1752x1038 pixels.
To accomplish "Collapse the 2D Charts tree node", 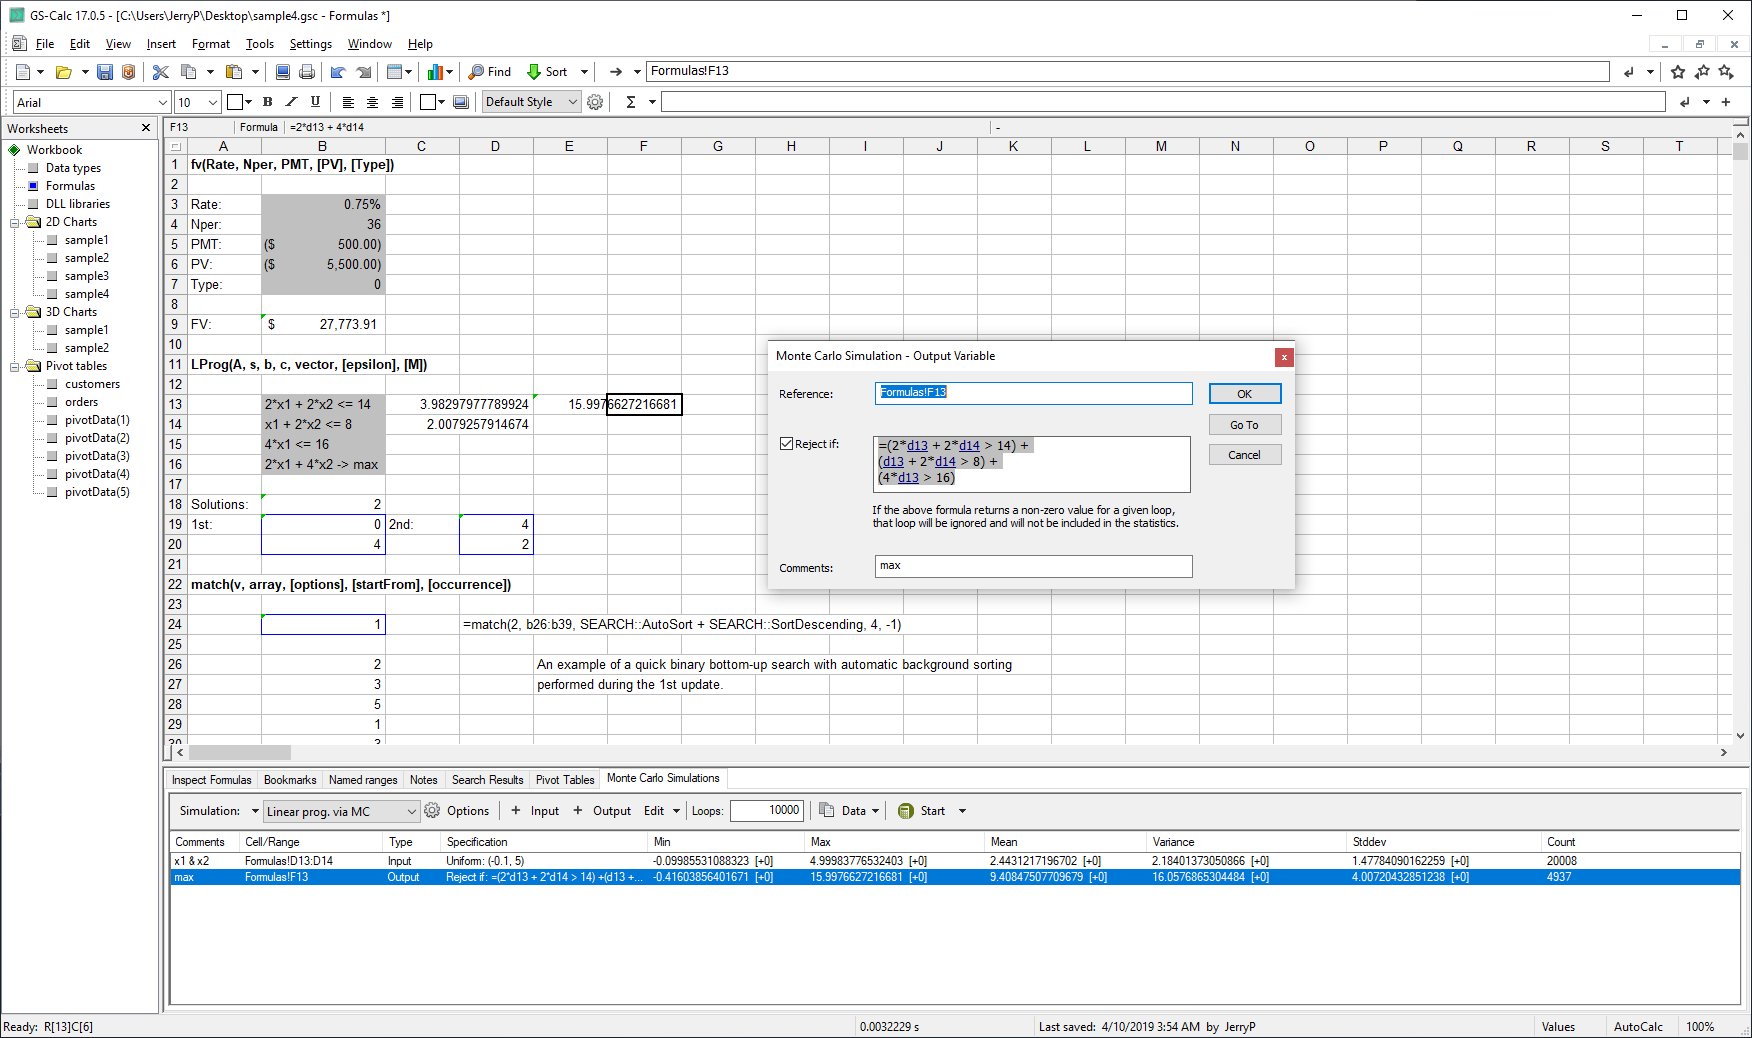I will click(x=16, y=222).
